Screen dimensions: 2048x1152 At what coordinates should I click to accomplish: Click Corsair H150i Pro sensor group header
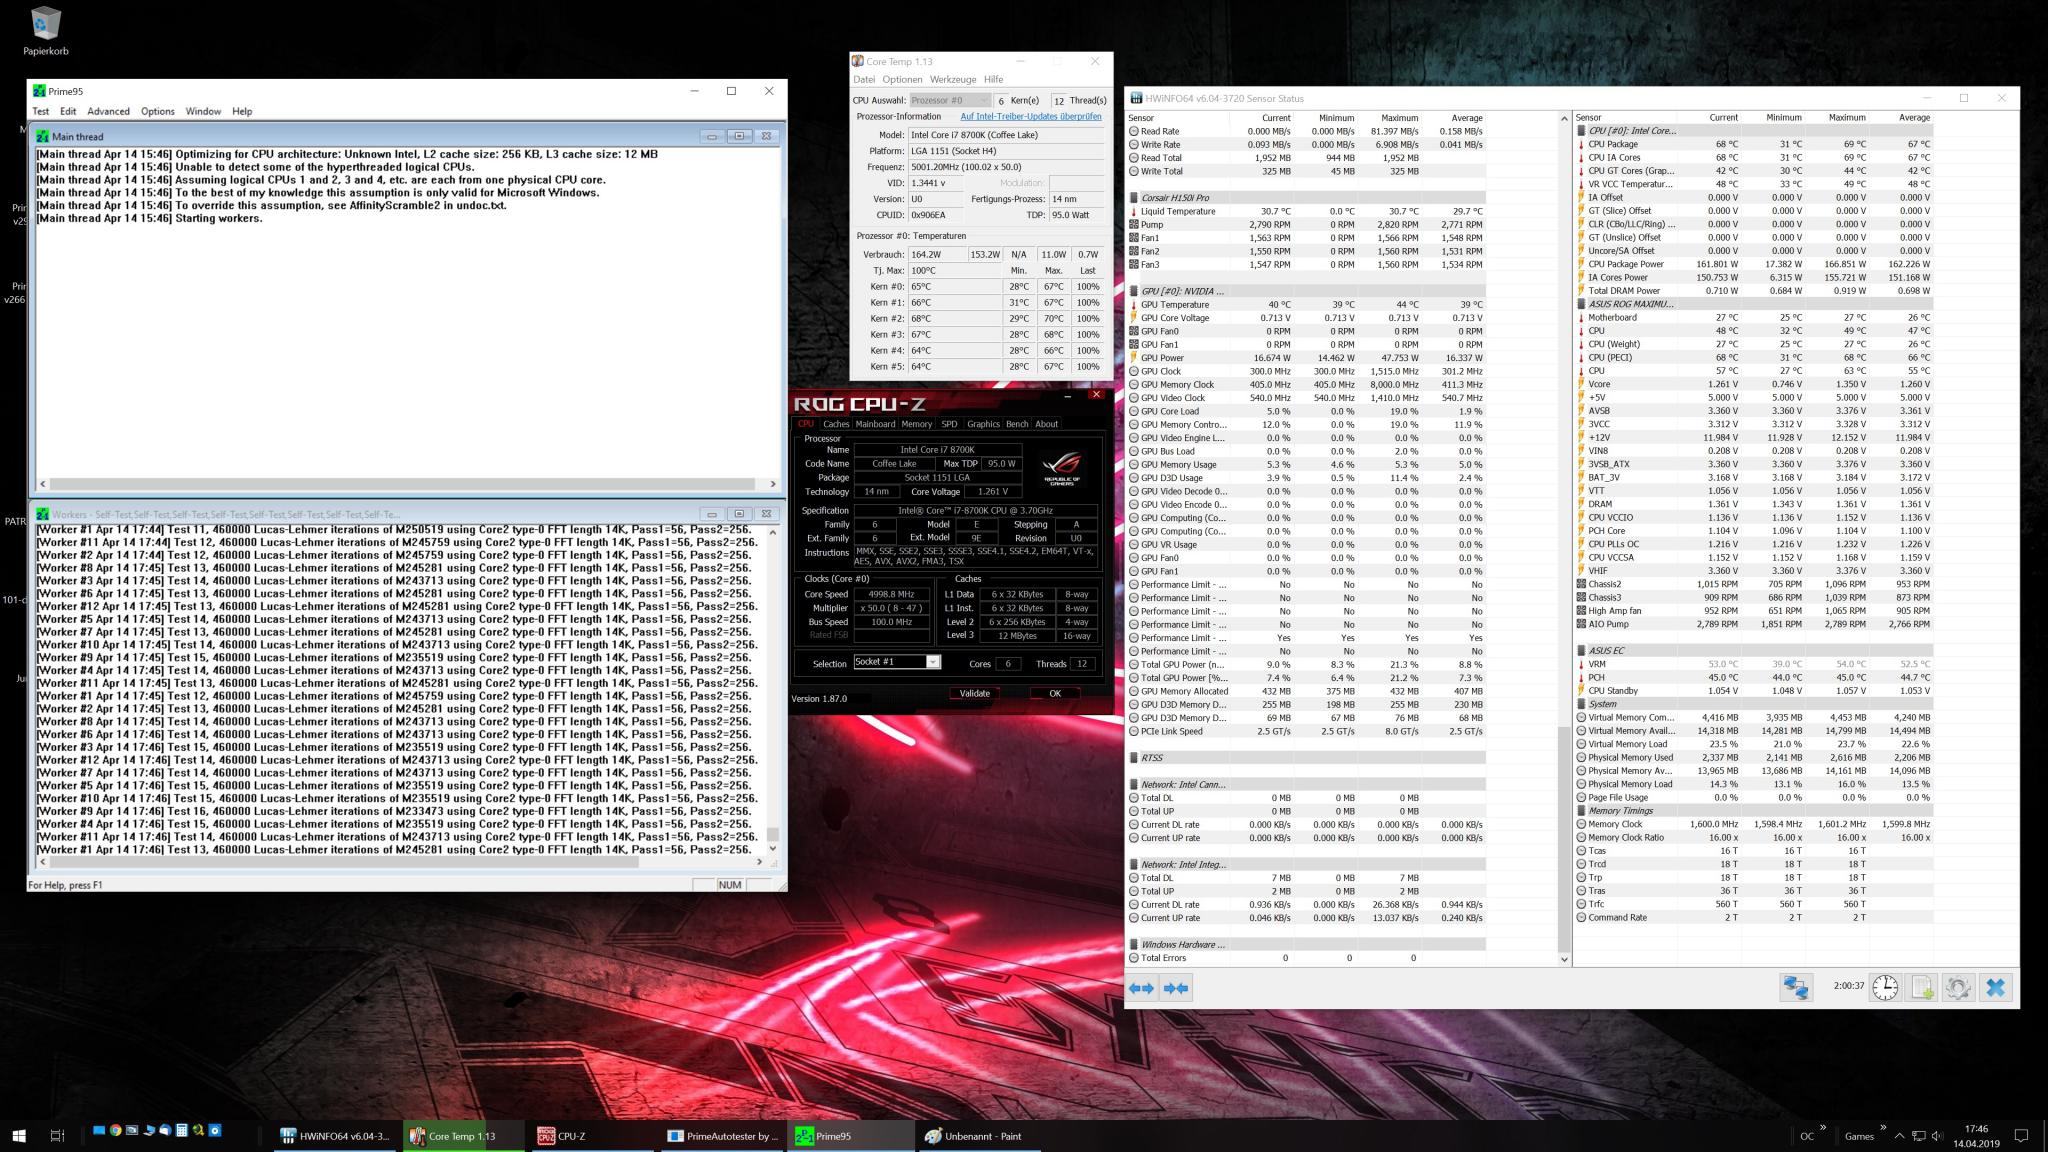pyautogui.click(x=1308, y=198)
